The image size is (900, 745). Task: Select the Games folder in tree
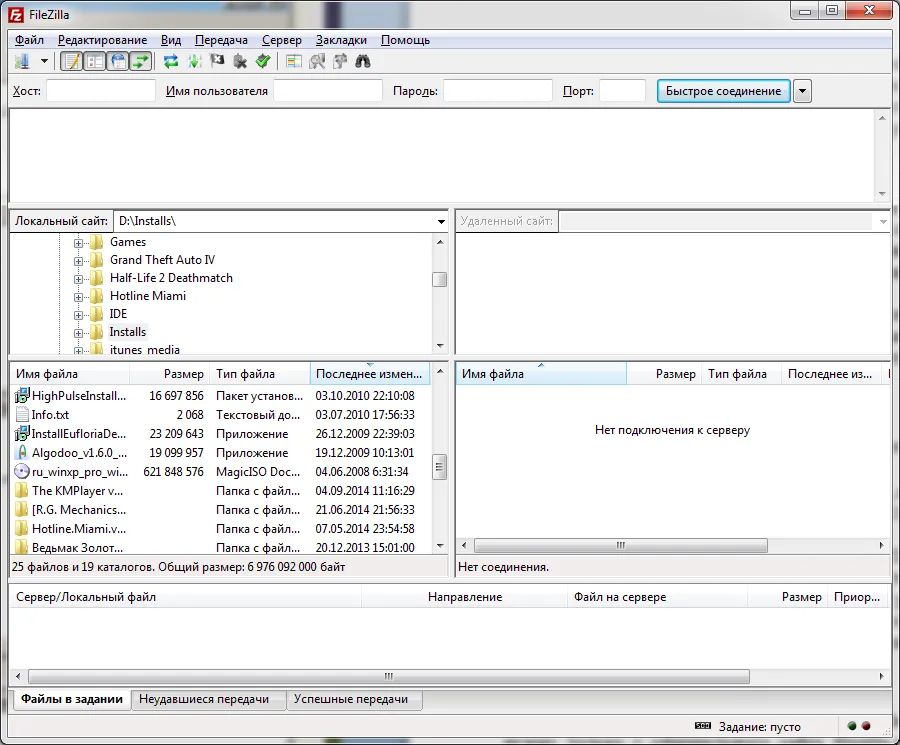point(127,242)
